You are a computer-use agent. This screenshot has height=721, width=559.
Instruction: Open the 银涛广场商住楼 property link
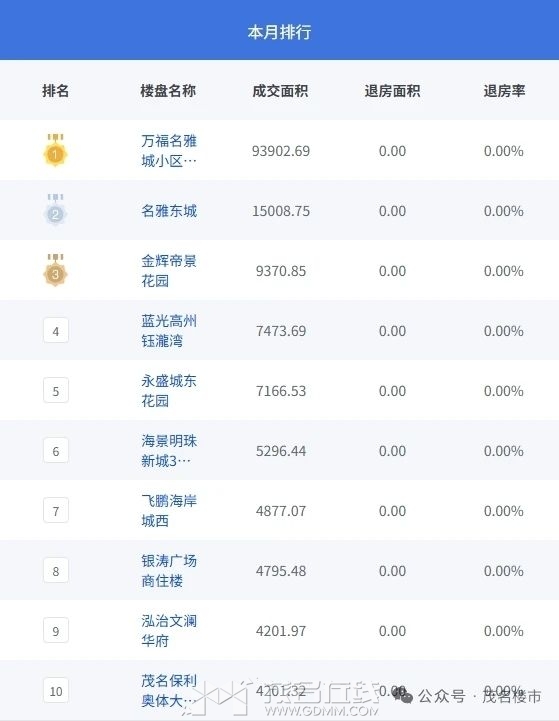[x=169, y=571]
